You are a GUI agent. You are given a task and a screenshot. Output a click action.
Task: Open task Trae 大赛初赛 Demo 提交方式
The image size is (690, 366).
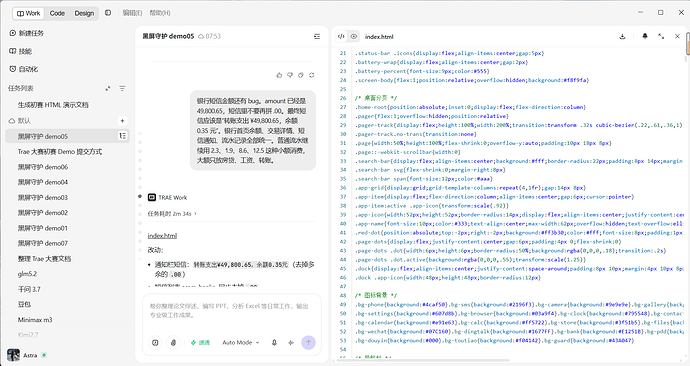point(59,152)
